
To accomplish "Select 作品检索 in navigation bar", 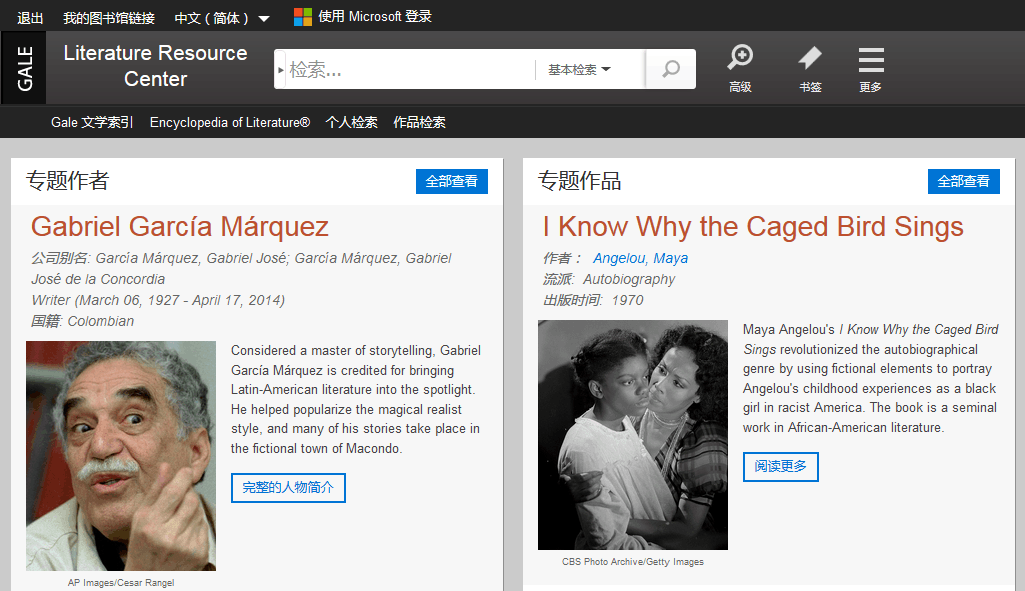I will 419,123.
